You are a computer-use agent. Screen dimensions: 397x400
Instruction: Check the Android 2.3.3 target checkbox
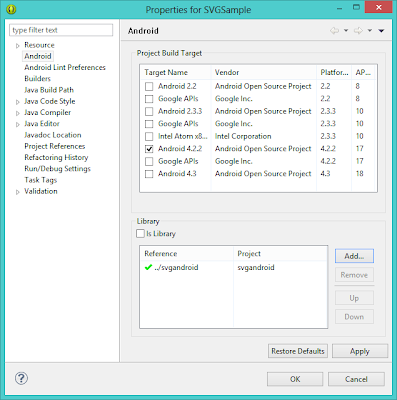[x=149, y=111]
